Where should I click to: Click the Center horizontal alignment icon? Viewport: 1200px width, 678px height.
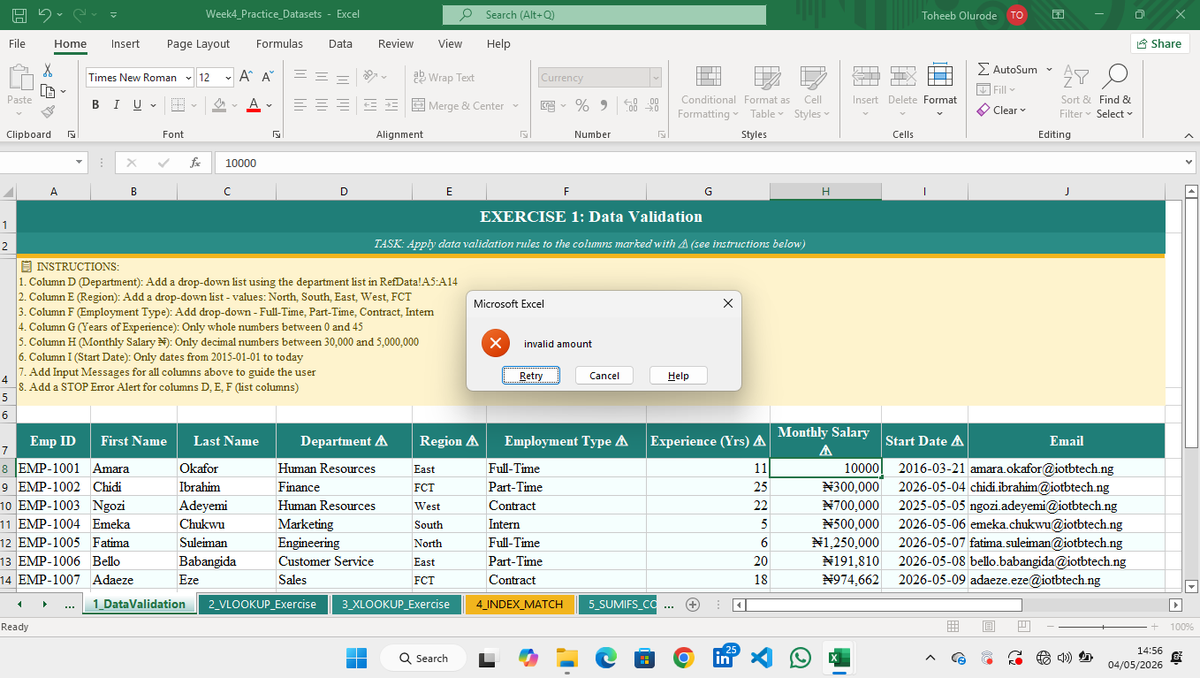pyautogui.click(x=320, y=105)
